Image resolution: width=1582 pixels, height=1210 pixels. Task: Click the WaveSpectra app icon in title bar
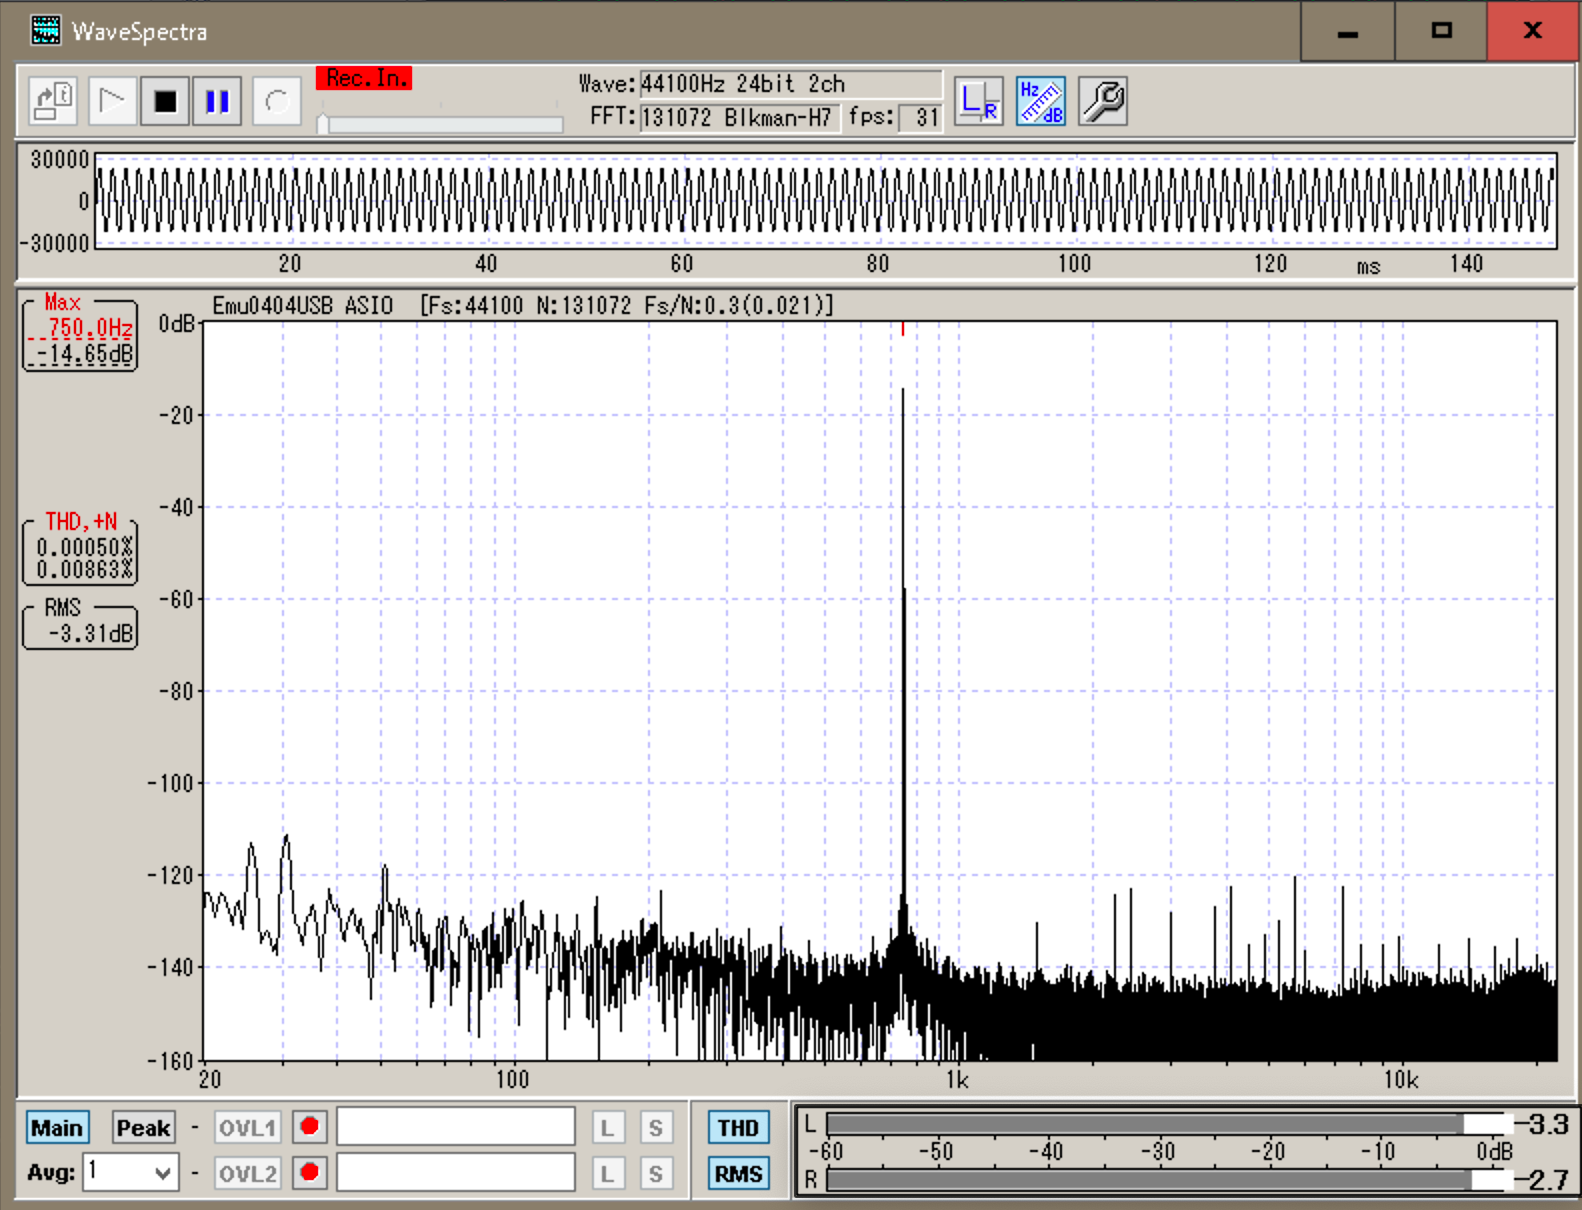(45, 31)
